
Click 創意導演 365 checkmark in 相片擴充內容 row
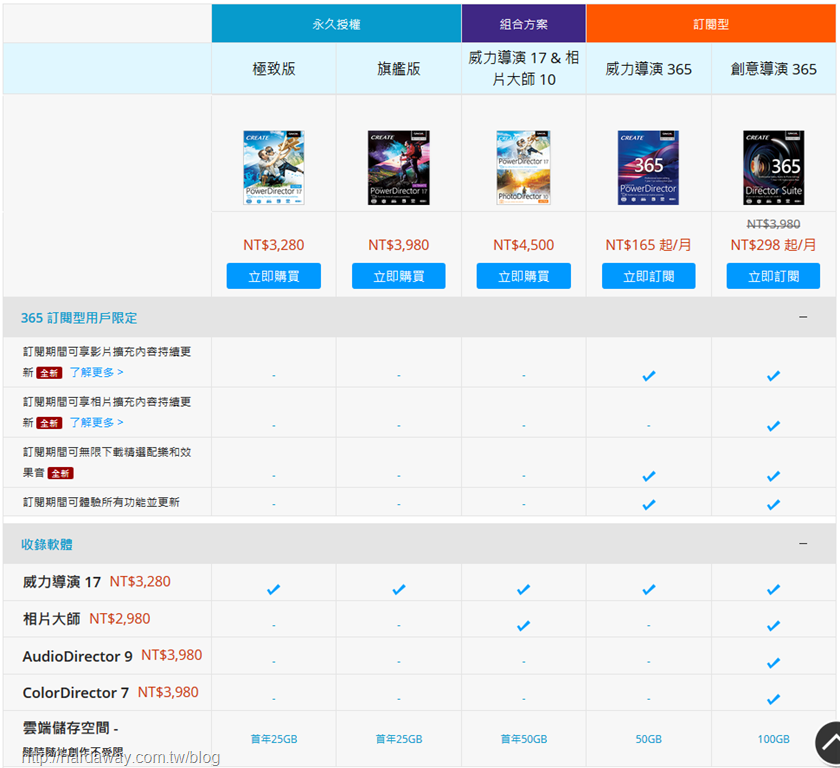(773, 426)
